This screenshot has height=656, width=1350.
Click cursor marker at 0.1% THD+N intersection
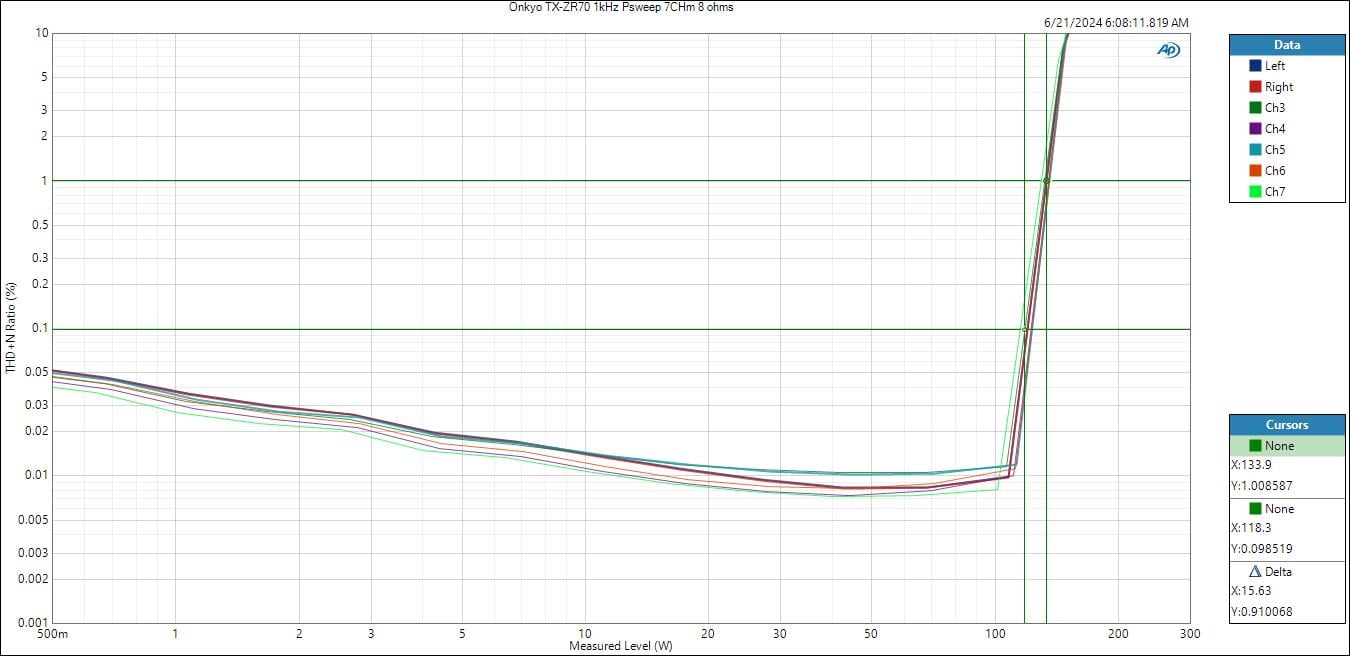pos(1024,329)
